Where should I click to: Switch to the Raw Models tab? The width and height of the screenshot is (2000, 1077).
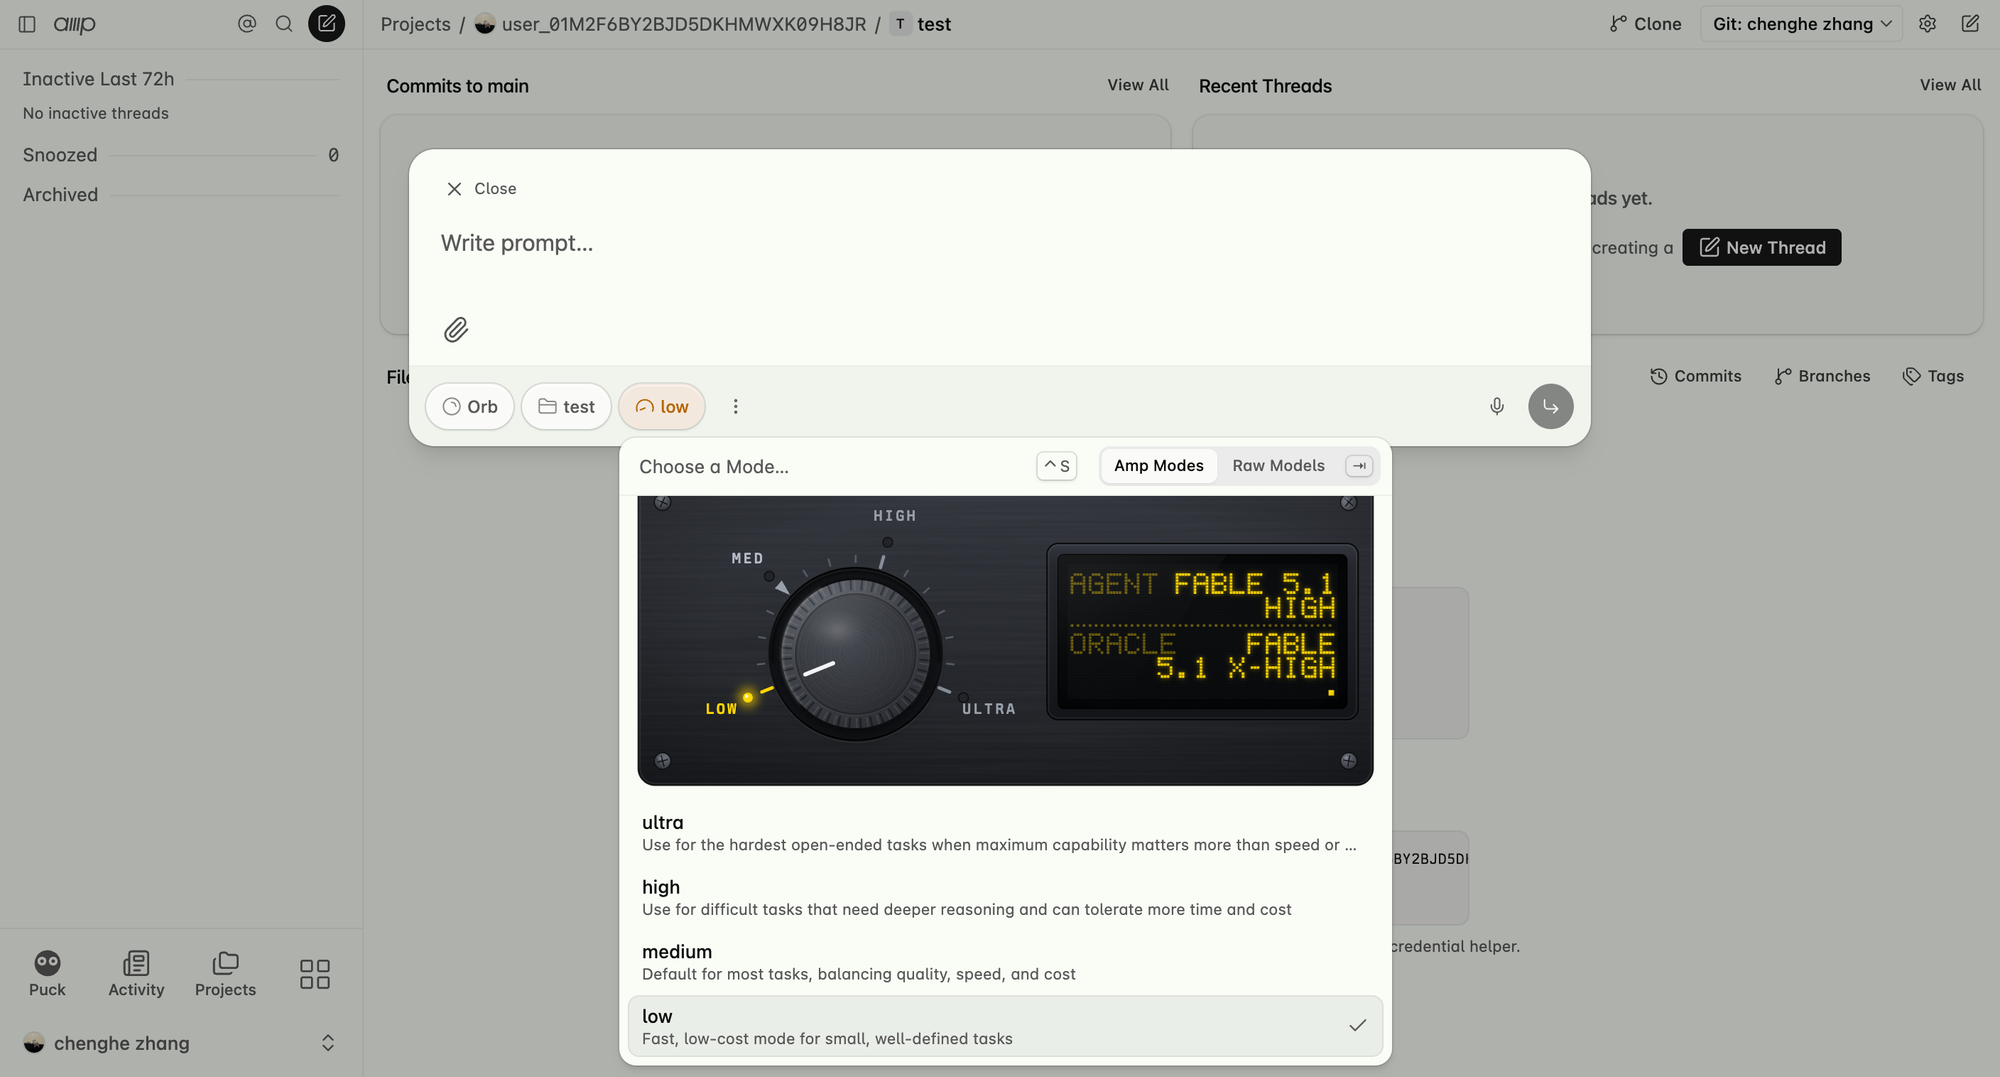(x=1278, y=466)
